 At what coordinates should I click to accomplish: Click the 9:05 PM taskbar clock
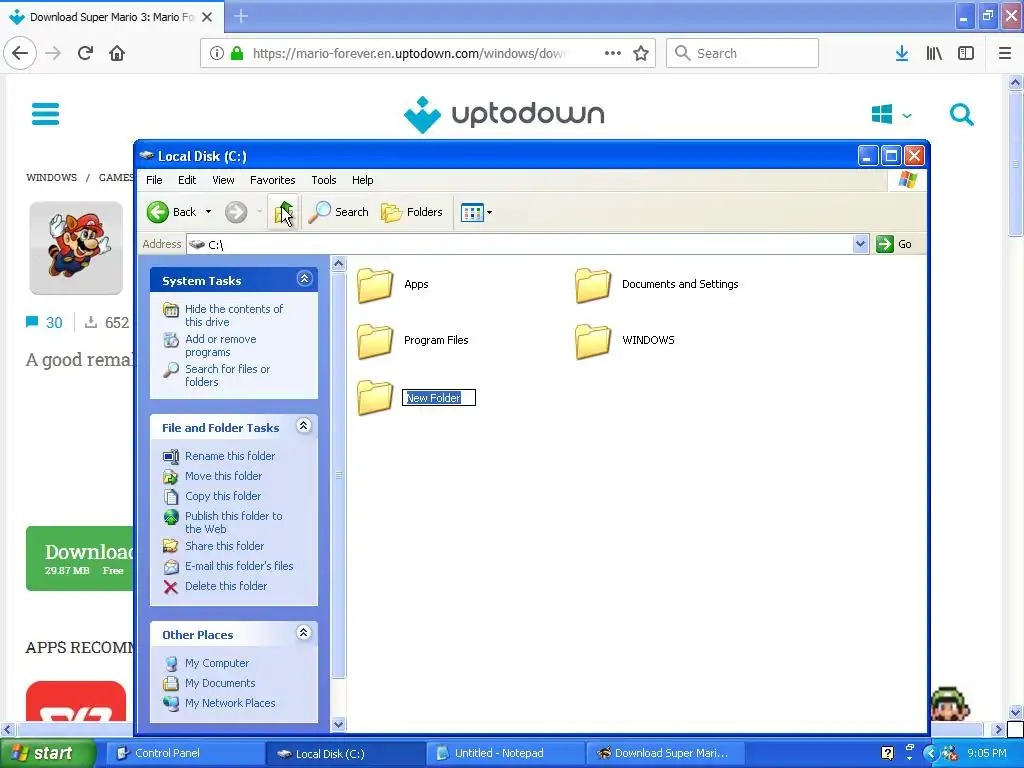click(987, 753)
